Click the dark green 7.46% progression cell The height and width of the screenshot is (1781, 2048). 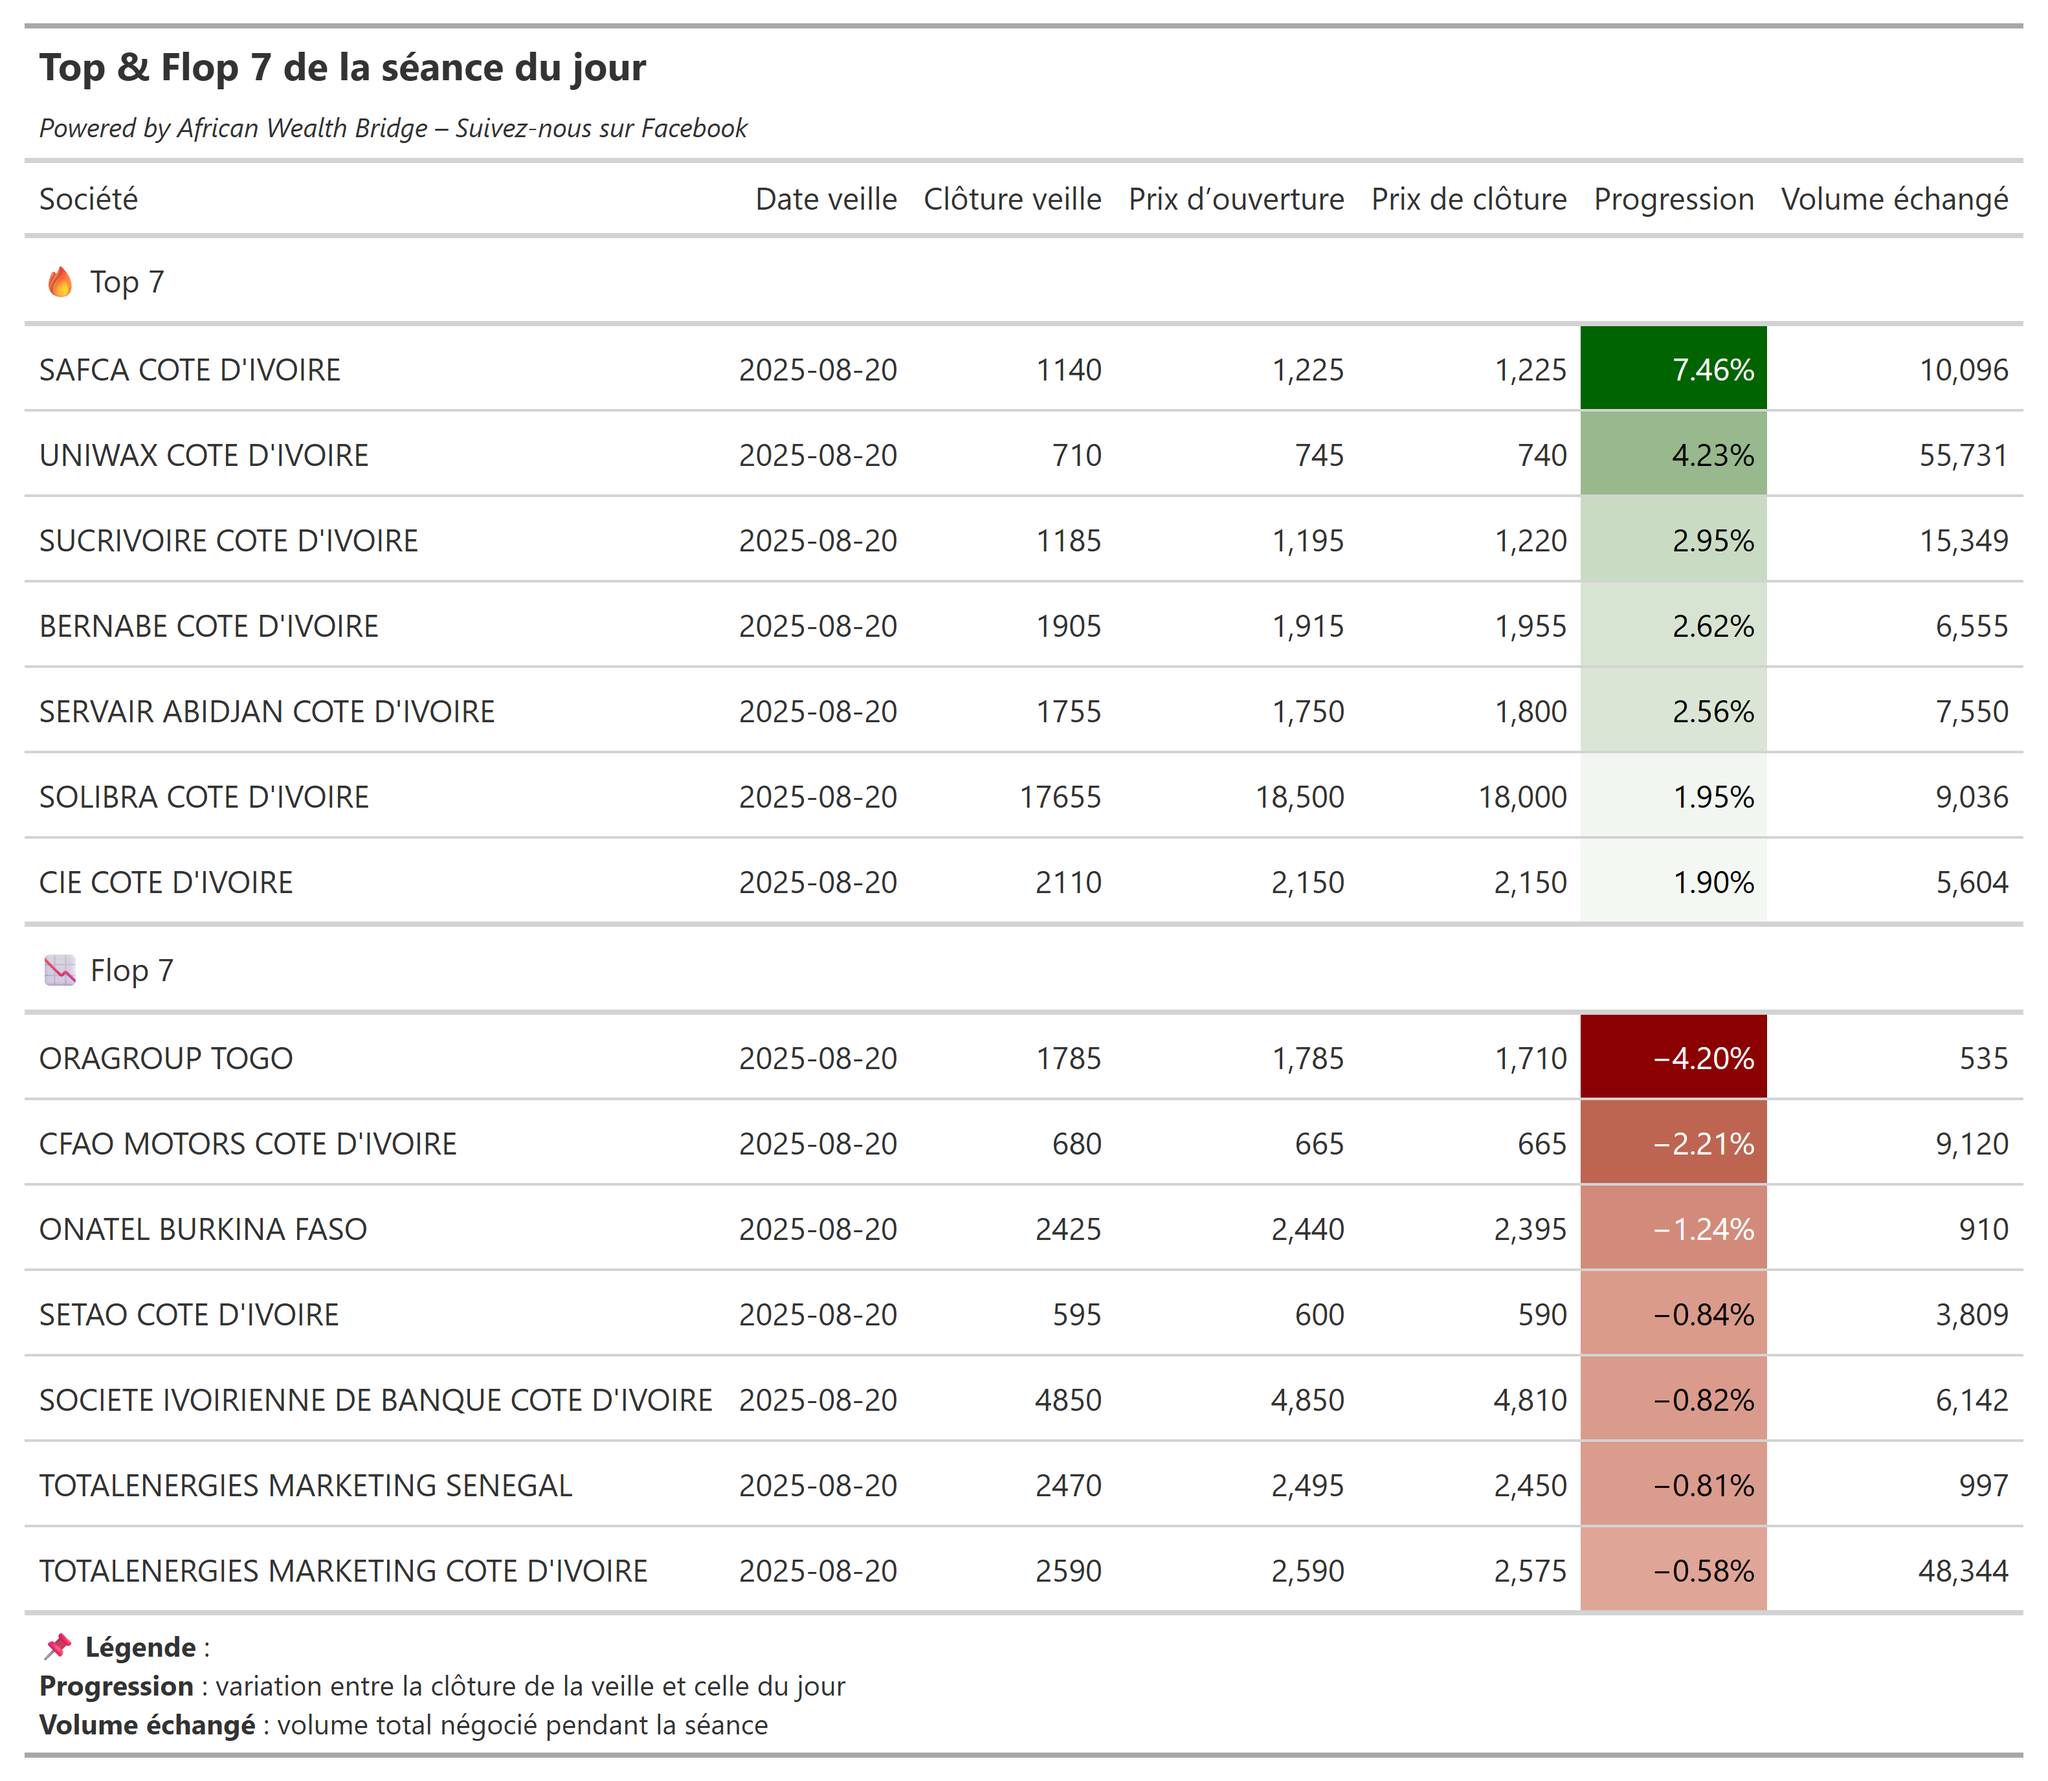tap(1673, 368)
